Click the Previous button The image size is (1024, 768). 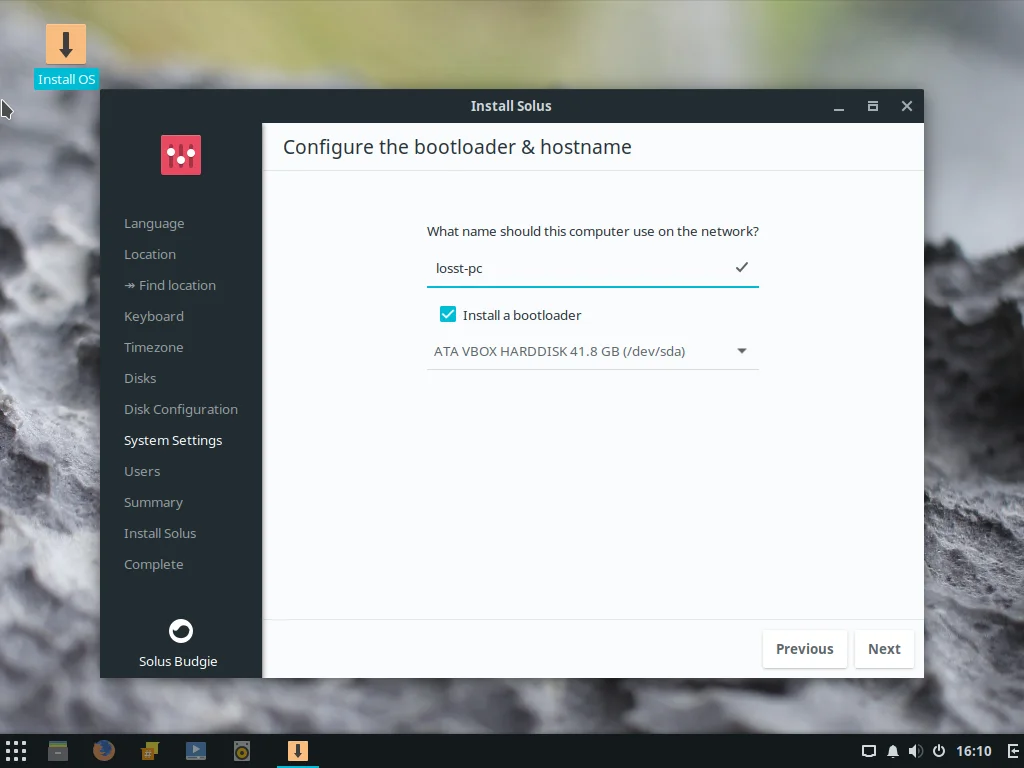[805, 649]
